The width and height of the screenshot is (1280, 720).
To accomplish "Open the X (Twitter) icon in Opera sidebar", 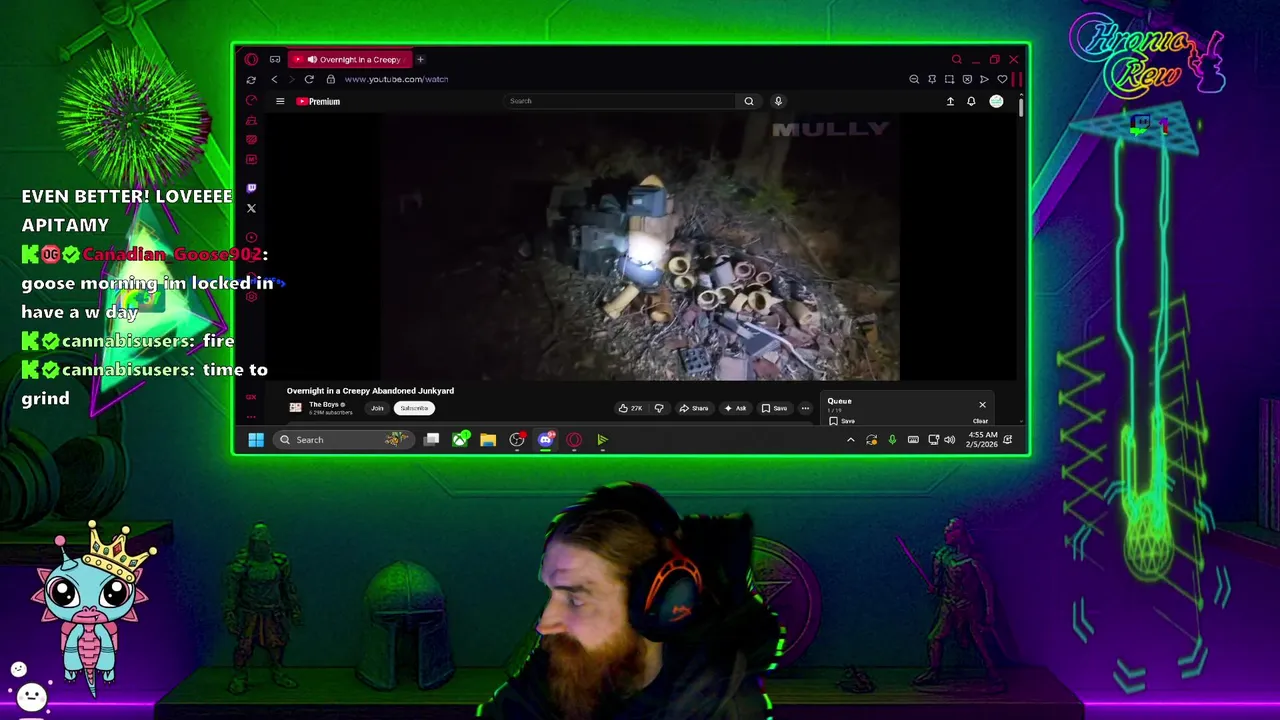I will [x=251, y=208].
